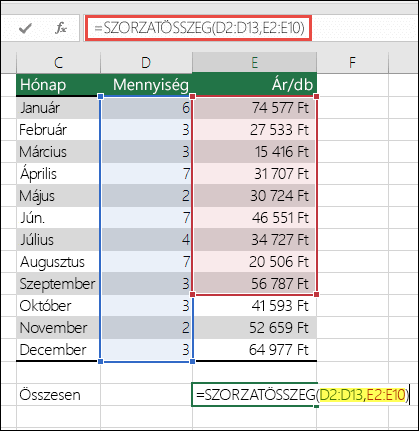The height and width of the screenshot is (431, 419).
Task: Click the Összesen label cell
Action: pos(58,395)
